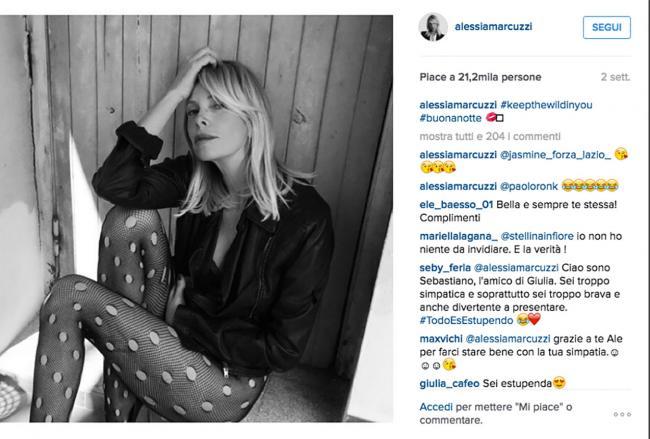Visit giulia_cafeo commenter profile
This screenshot has width=650, height=439.
point(449,384)
